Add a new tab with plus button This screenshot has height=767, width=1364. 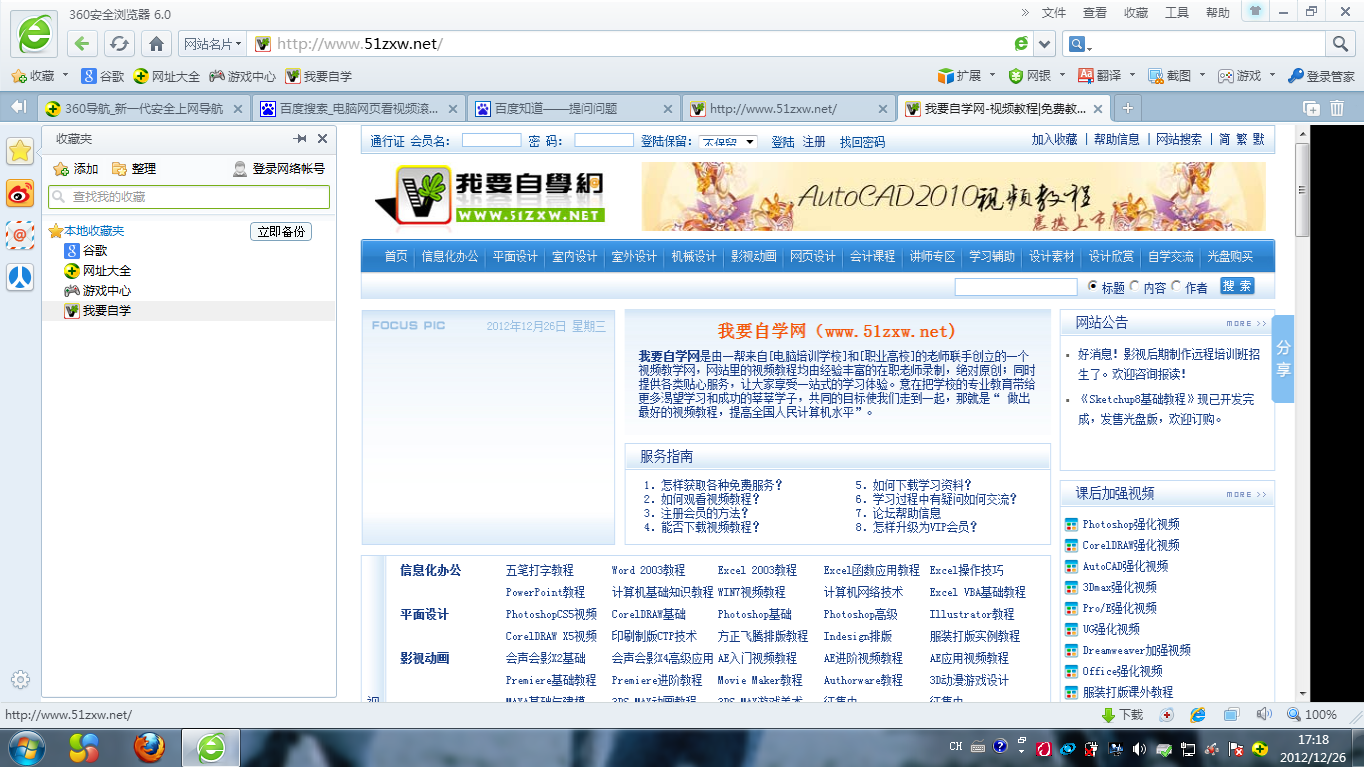[x=1127, y=108]
